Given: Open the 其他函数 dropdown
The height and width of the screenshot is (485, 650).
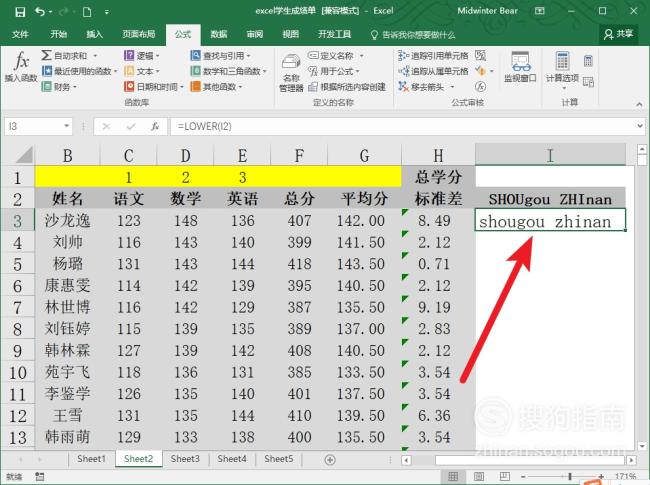Looking at the screenshot, I should point(216,87).
